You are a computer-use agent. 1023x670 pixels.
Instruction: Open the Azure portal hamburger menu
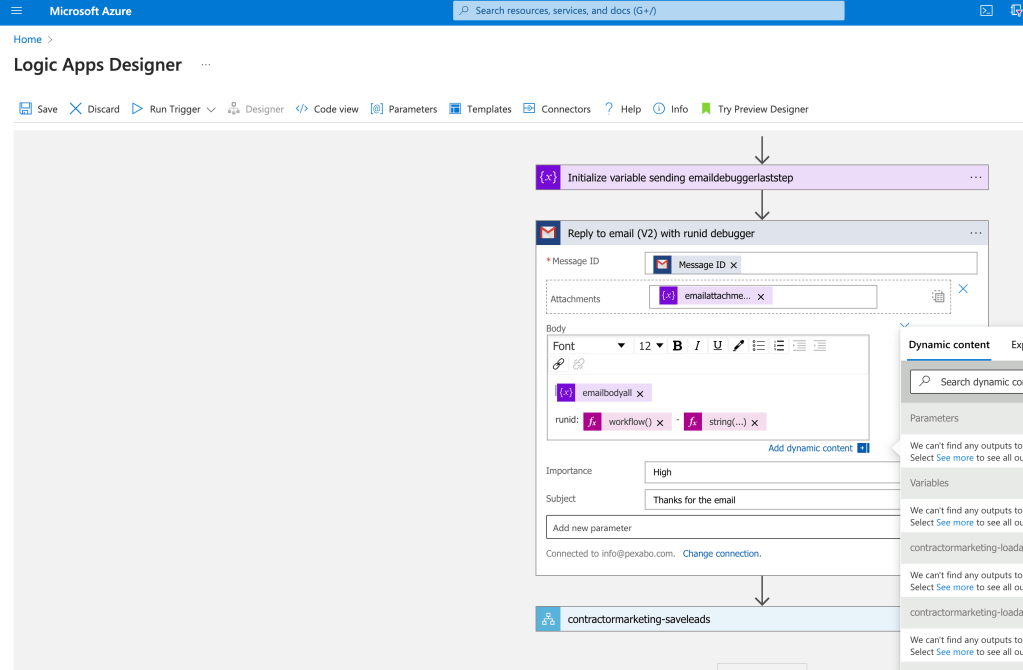point(16,10)
